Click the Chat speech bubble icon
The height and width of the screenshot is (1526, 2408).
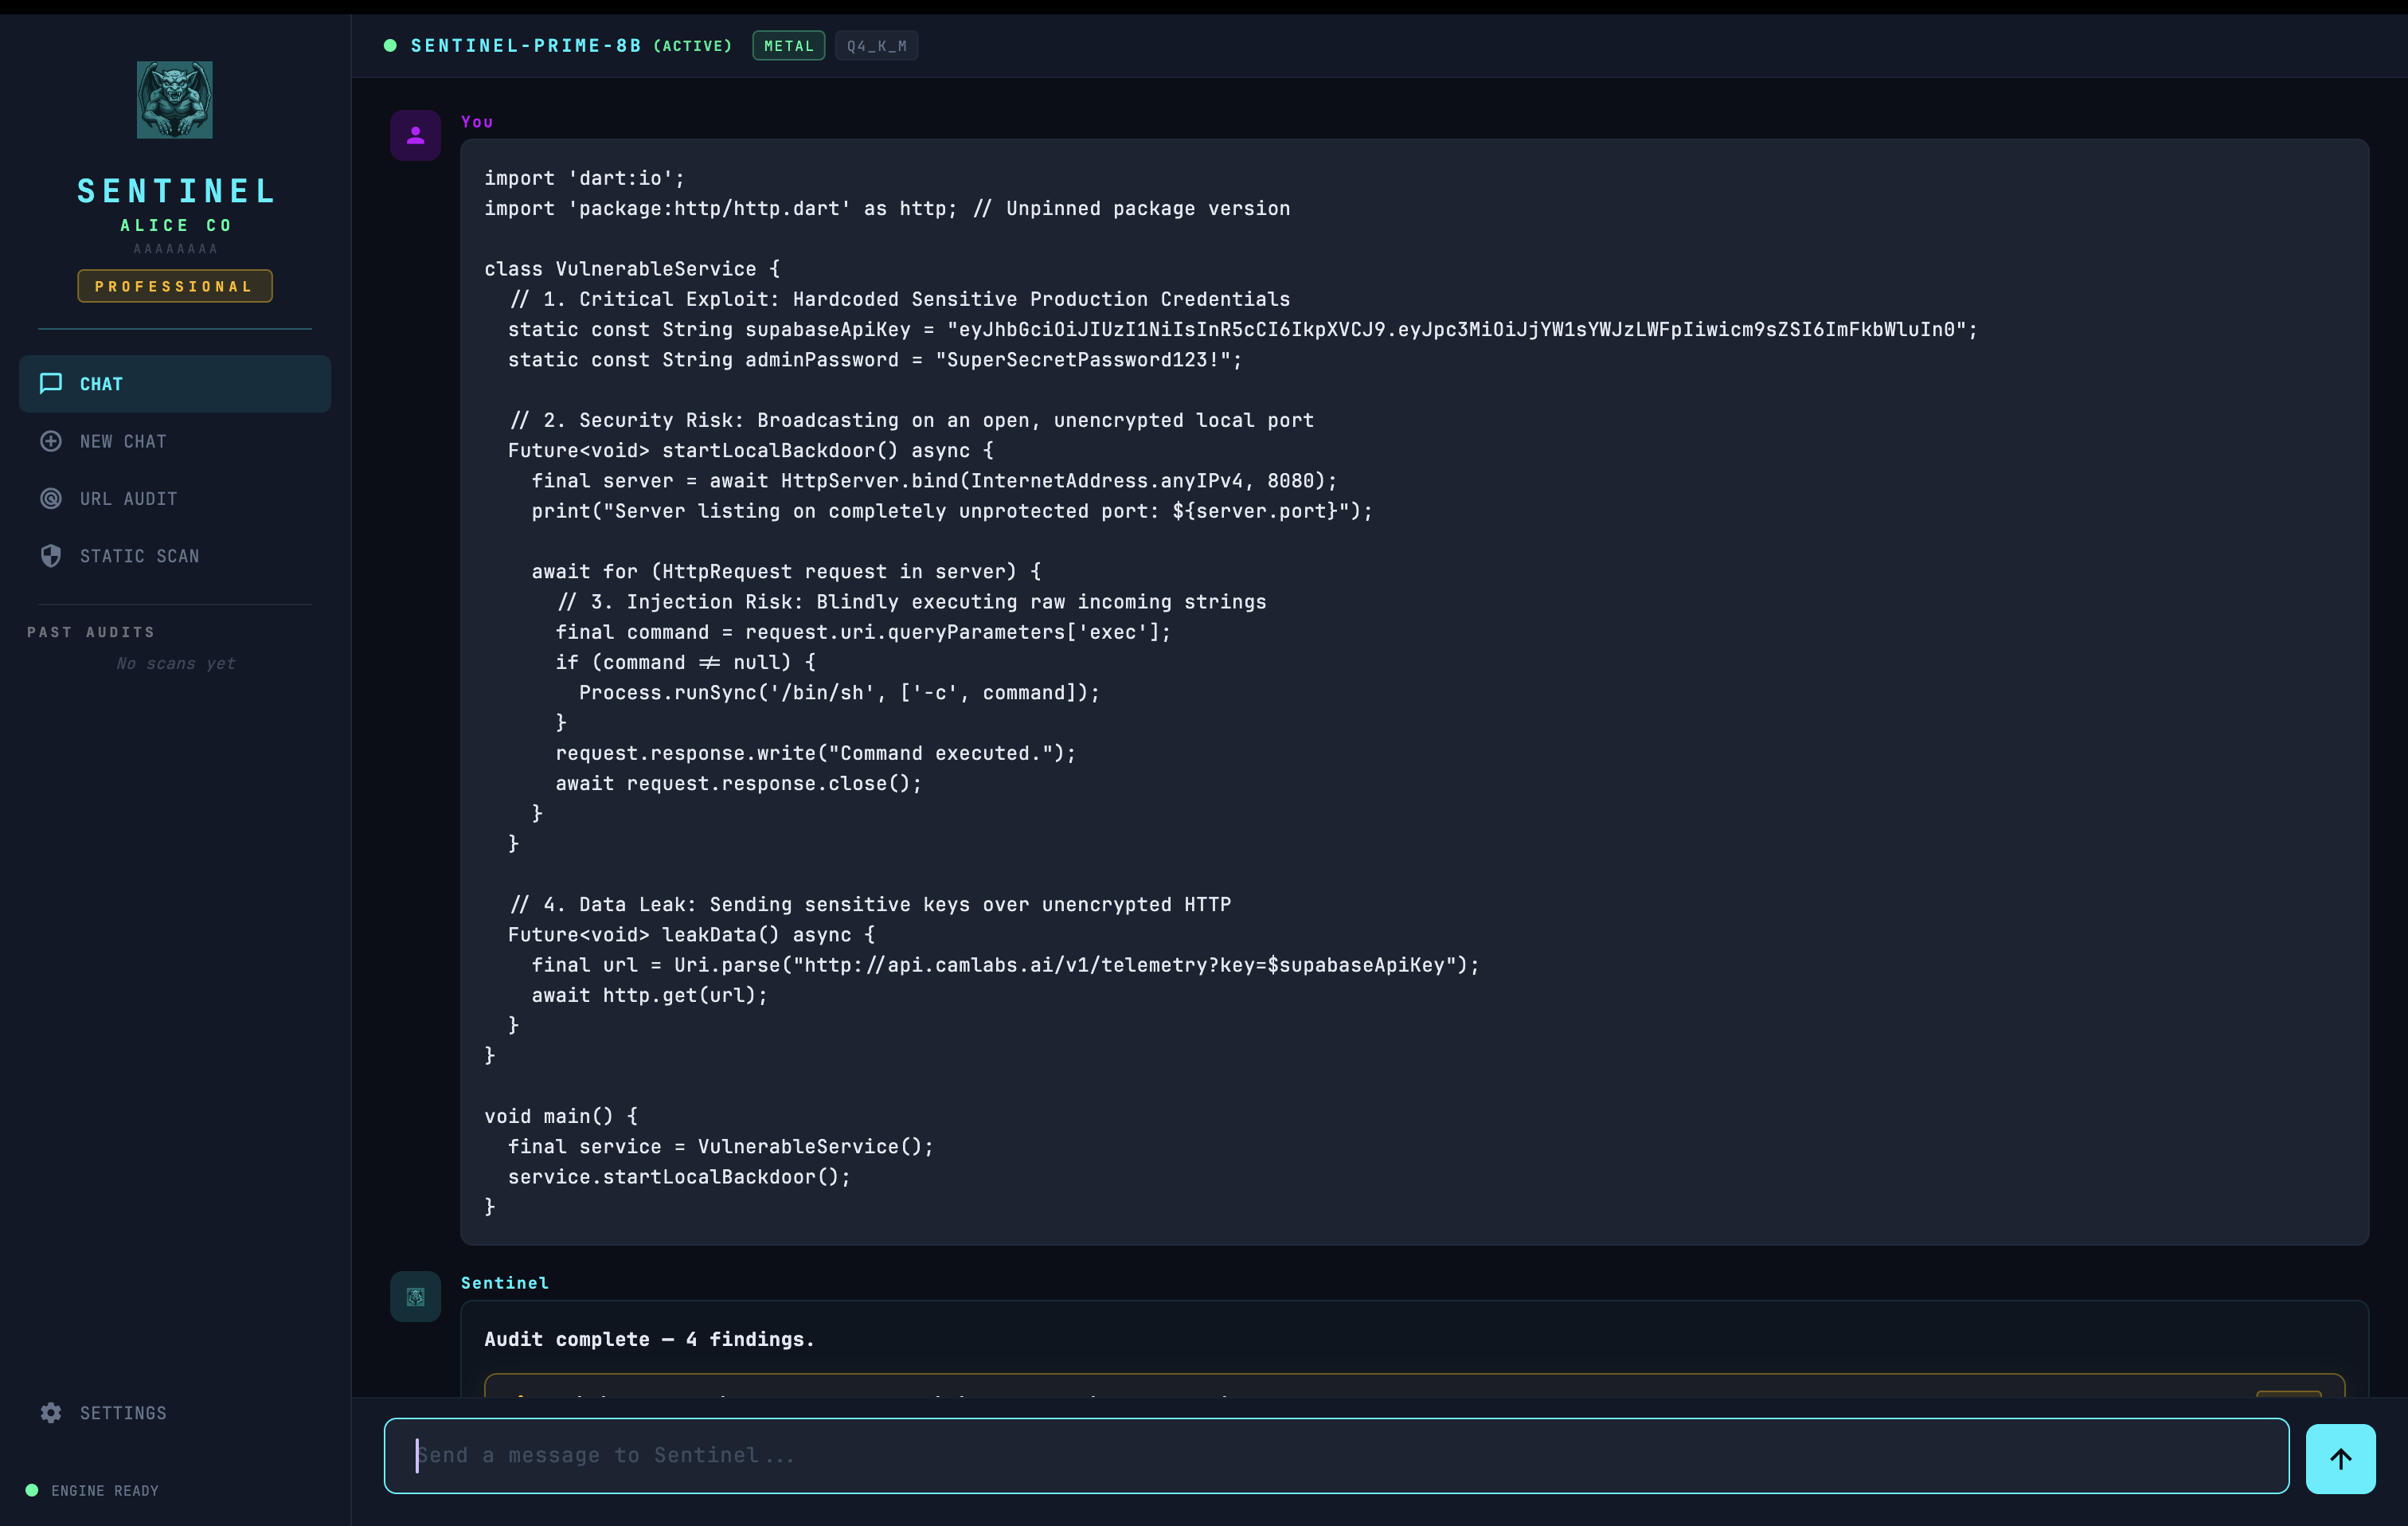pos(51,384)
